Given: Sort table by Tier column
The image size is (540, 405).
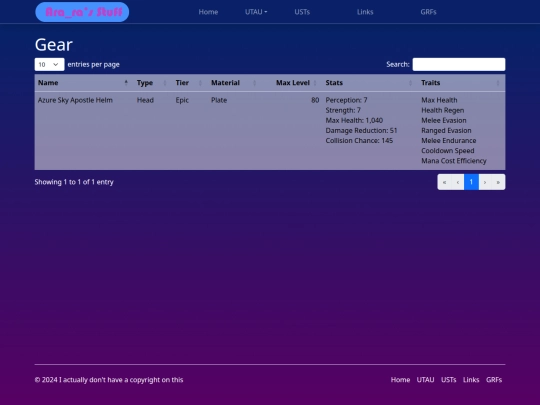Looking at the screenshot, I should (190, 83).
